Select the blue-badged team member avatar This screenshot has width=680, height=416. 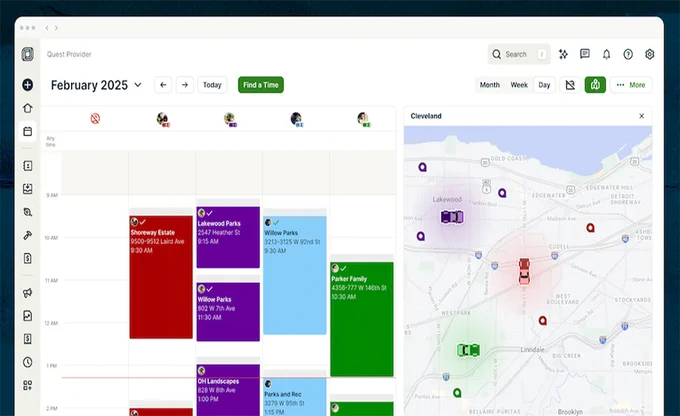coord(296,118)
